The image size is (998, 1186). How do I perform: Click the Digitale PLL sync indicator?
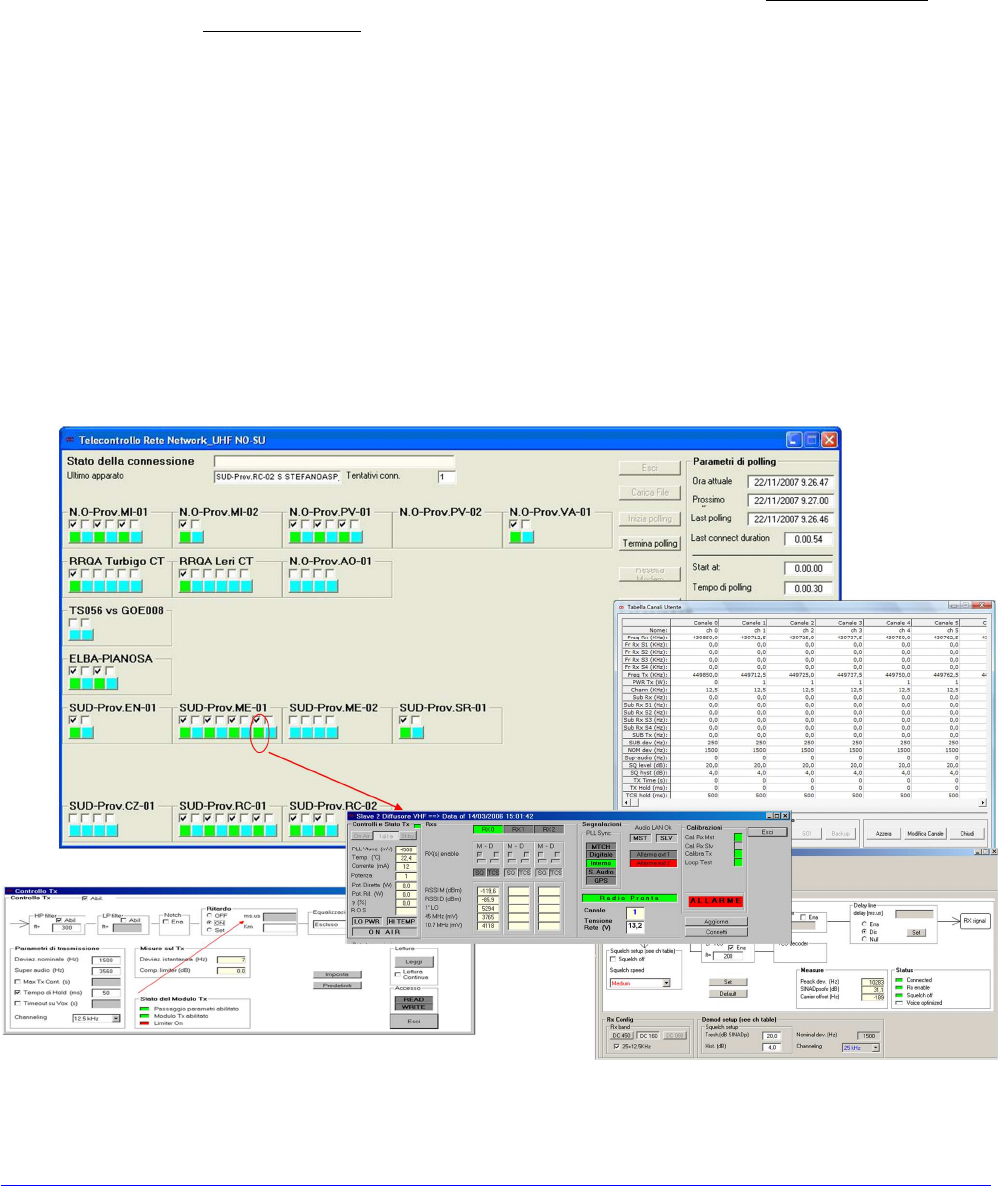click(601, 855)
